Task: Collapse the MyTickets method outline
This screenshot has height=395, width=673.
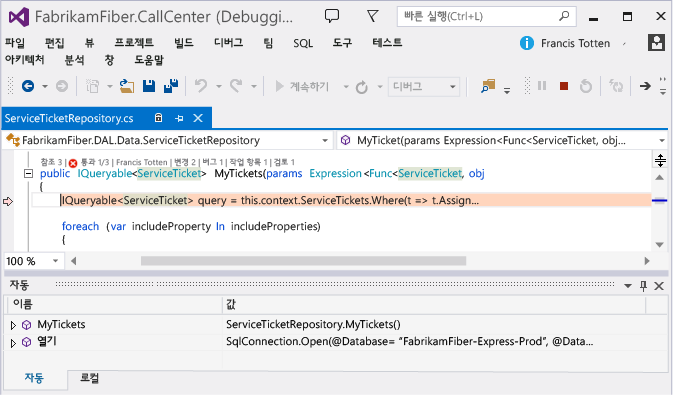Action: point(28,173)
